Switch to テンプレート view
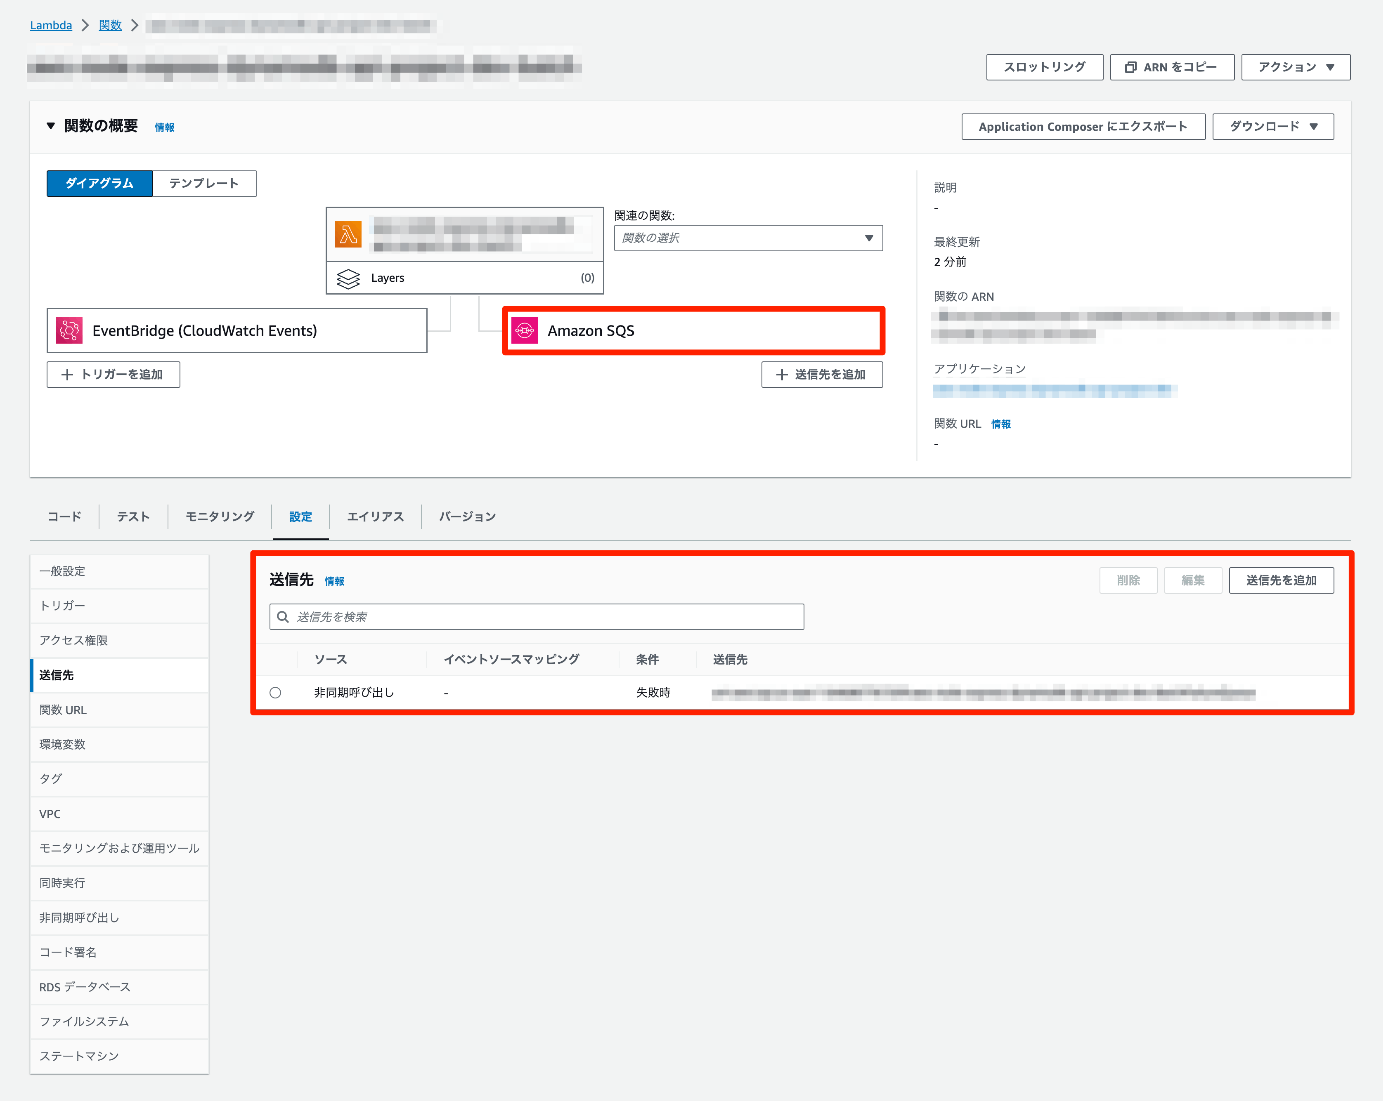The height and width of the screenshot is (1118, 1400). click(x=206, y=185)
